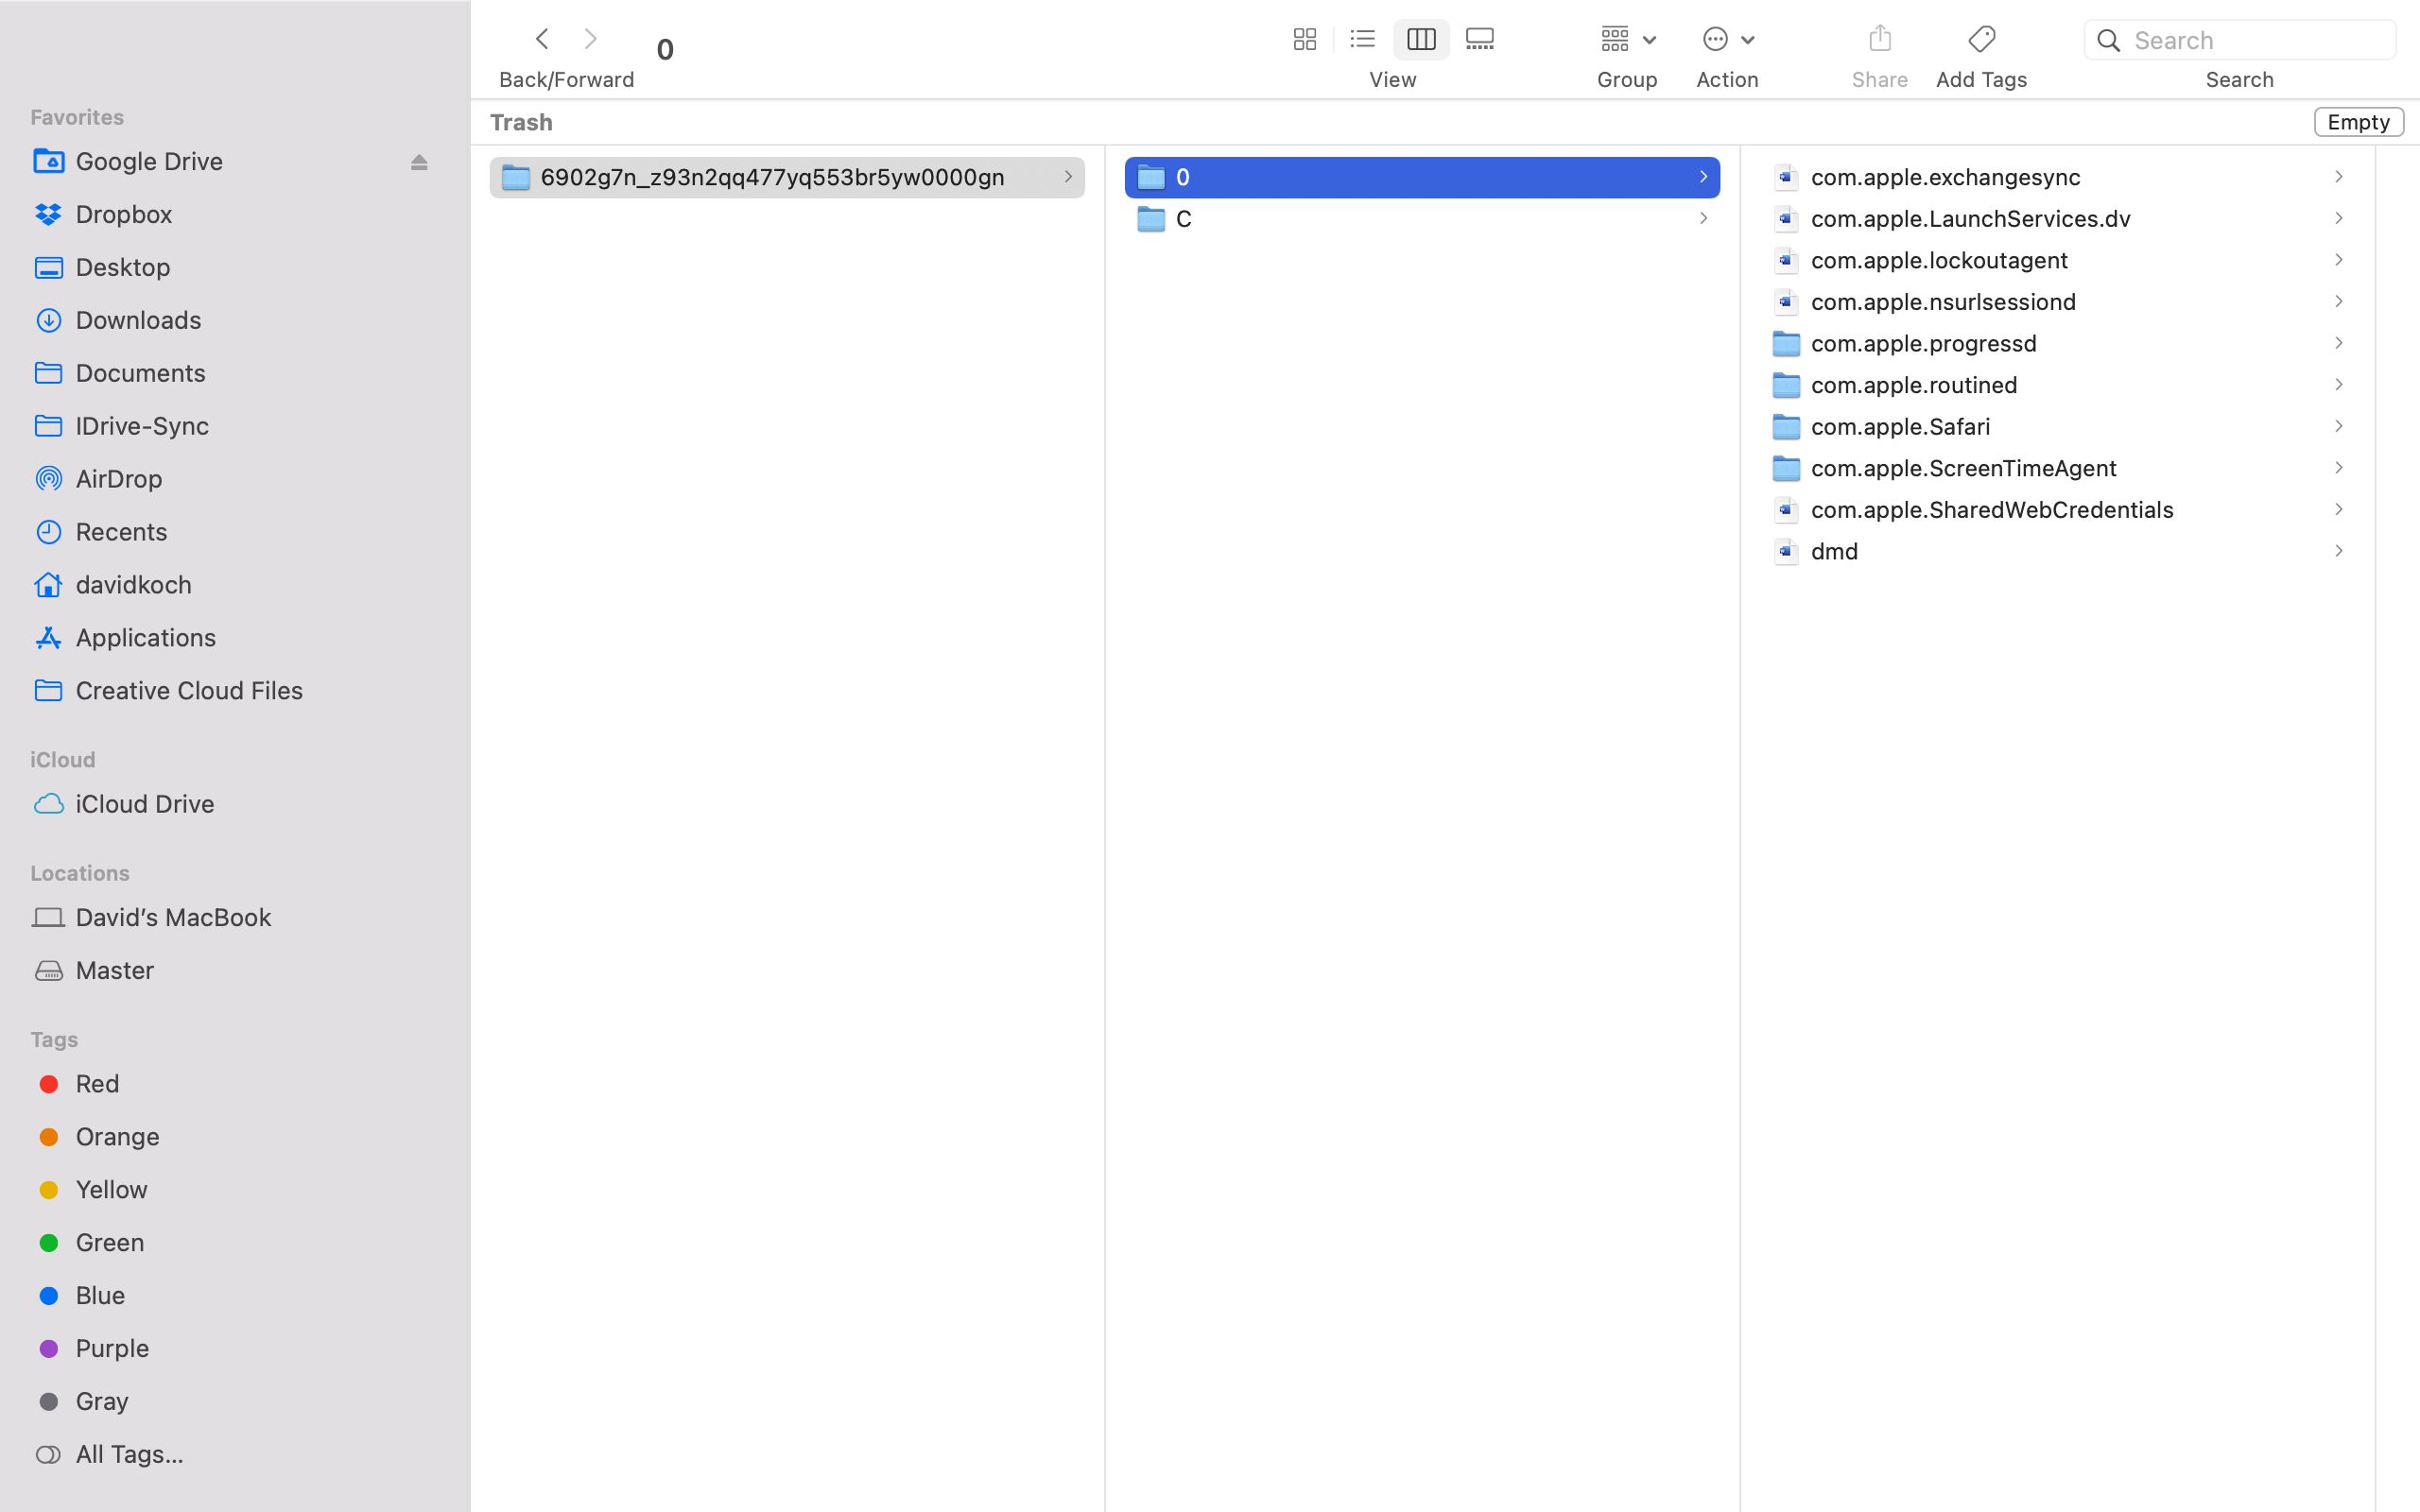
Task: Open the Group dropdown menu
Action: [x=1627, y=39]
